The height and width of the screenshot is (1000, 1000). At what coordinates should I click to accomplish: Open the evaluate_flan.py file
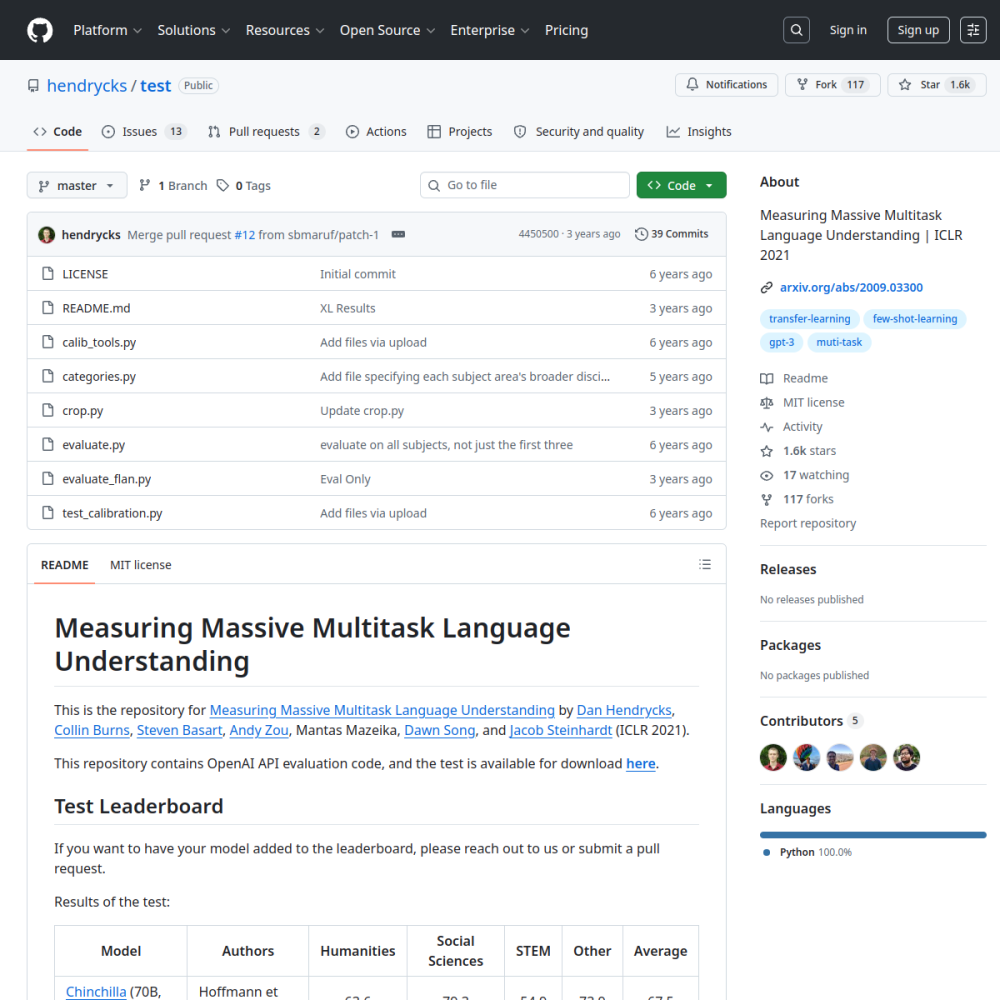click(107, 479)
